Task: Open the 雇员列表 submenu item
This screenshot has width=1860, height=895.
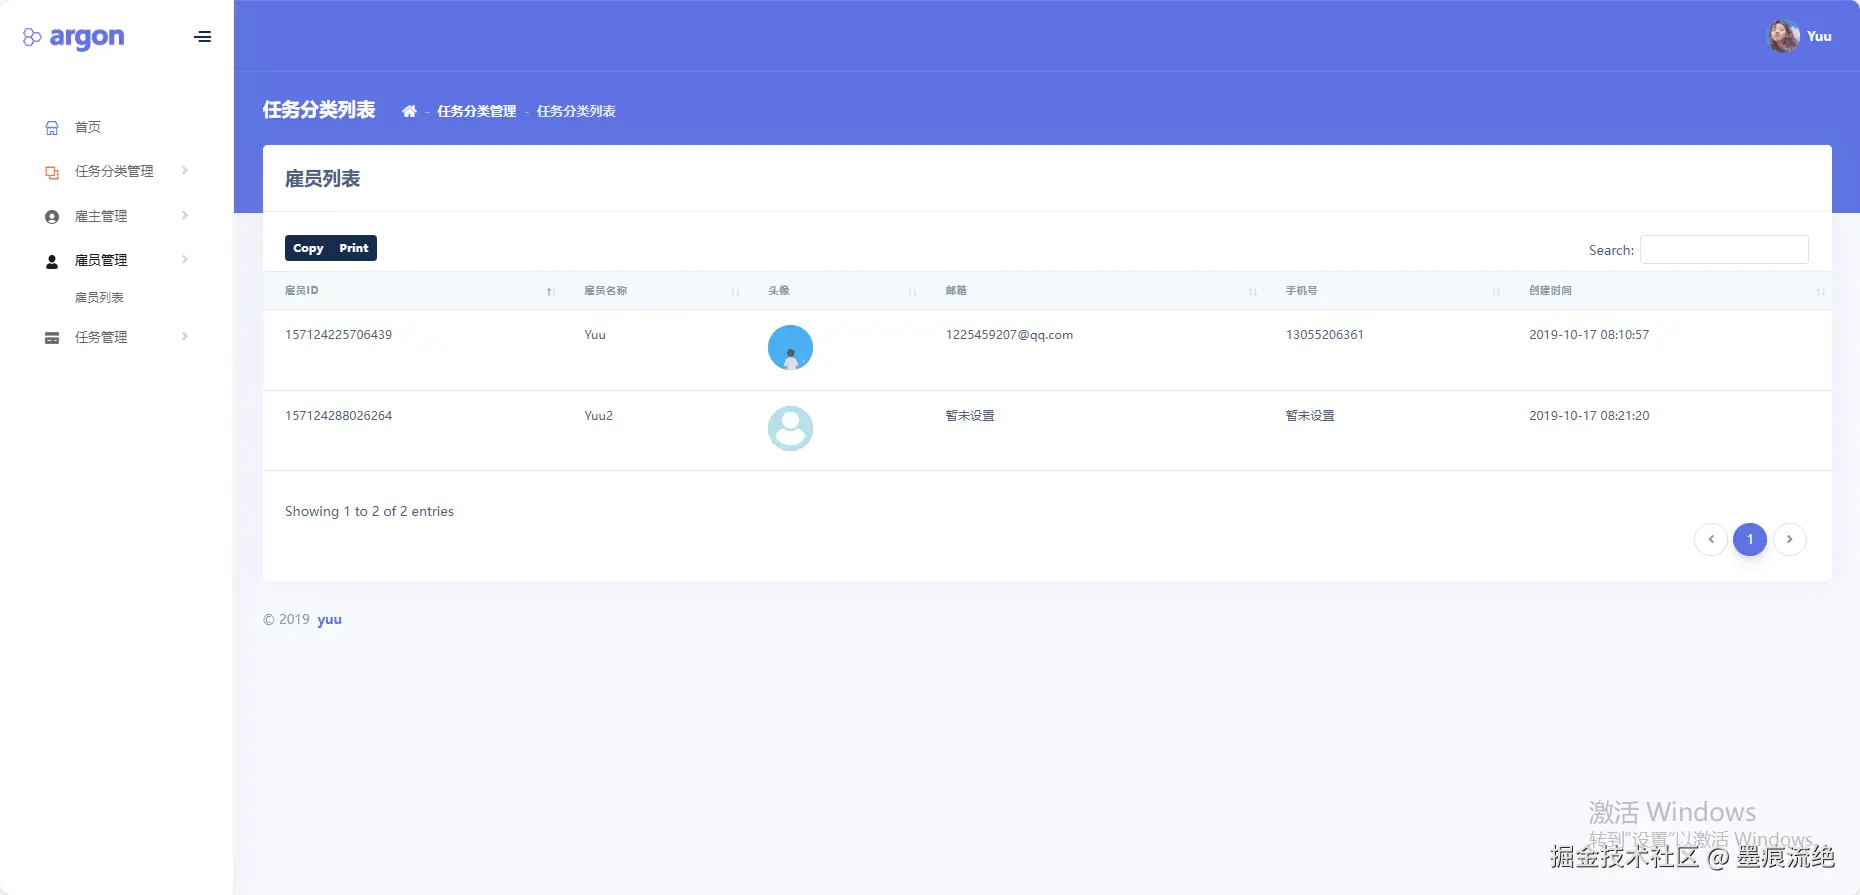Action: (x=99, y=298)
